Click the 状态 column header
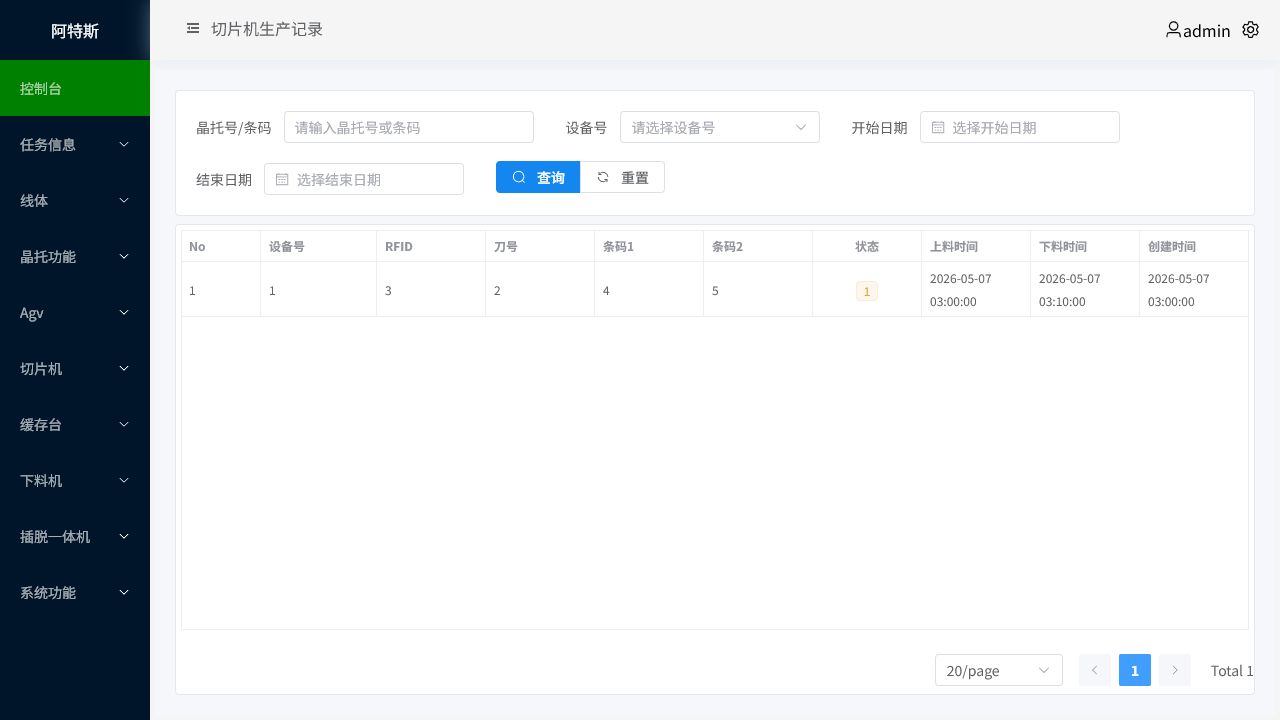 point(867,246)
